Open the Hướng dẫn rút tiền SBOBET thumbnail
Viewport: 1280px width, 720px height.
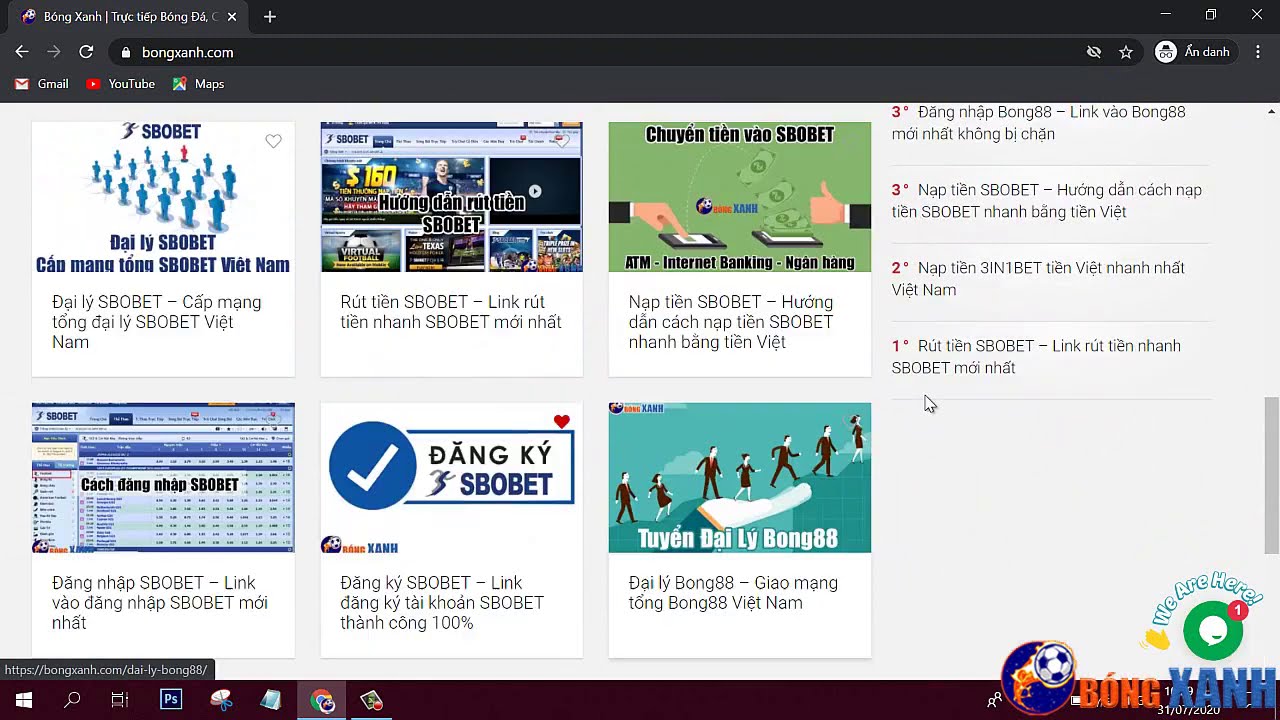point(451,197)
